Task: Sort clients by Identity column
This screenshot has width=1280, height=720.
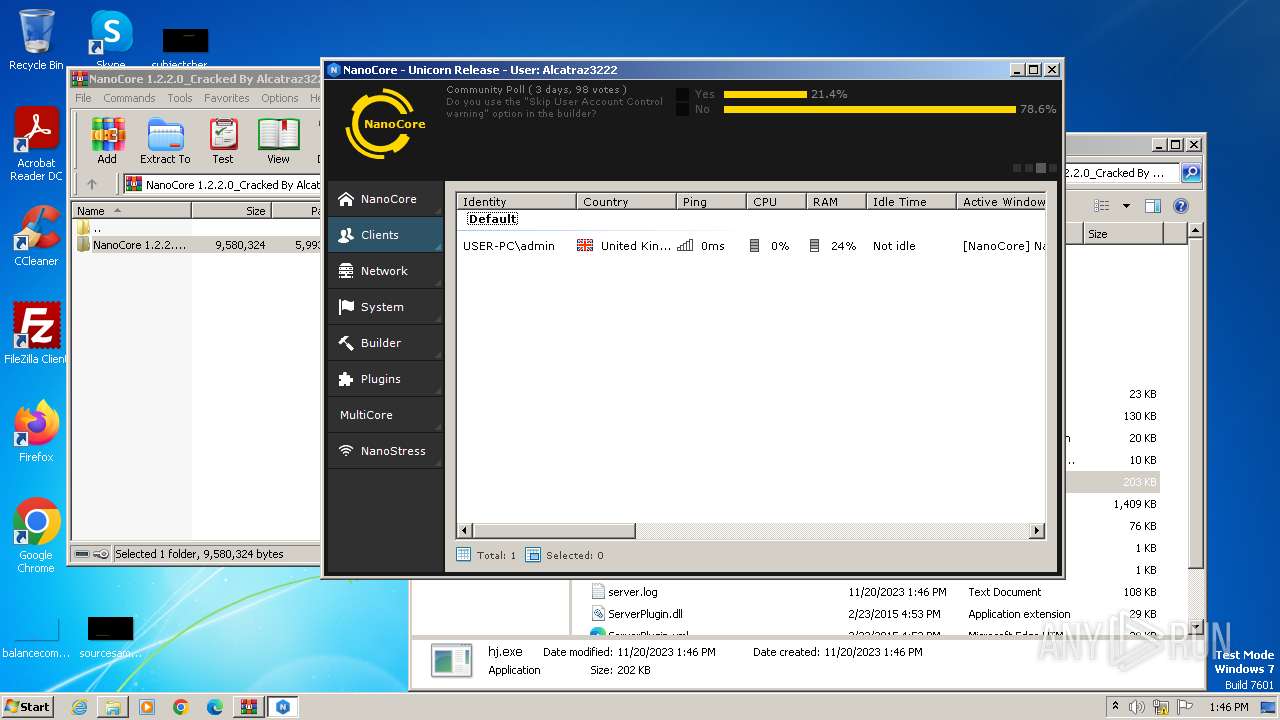Action: 516,202
